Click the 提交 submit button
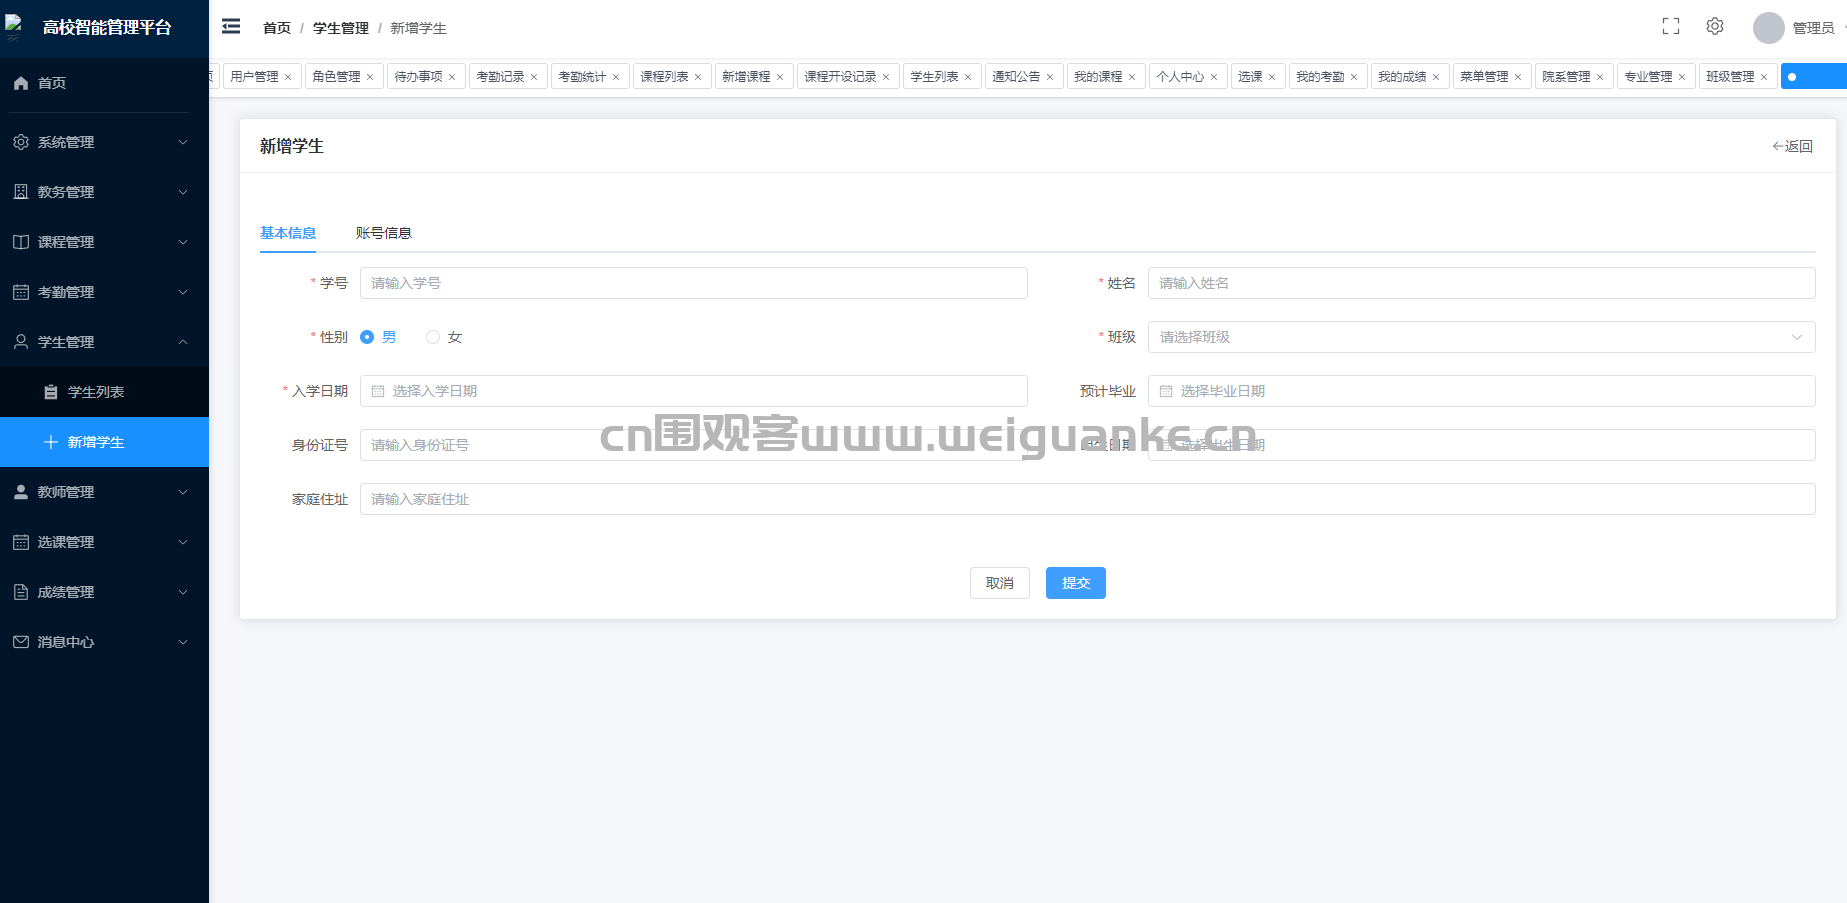This screenshot has width=1847, height=903. (1075, 583)
